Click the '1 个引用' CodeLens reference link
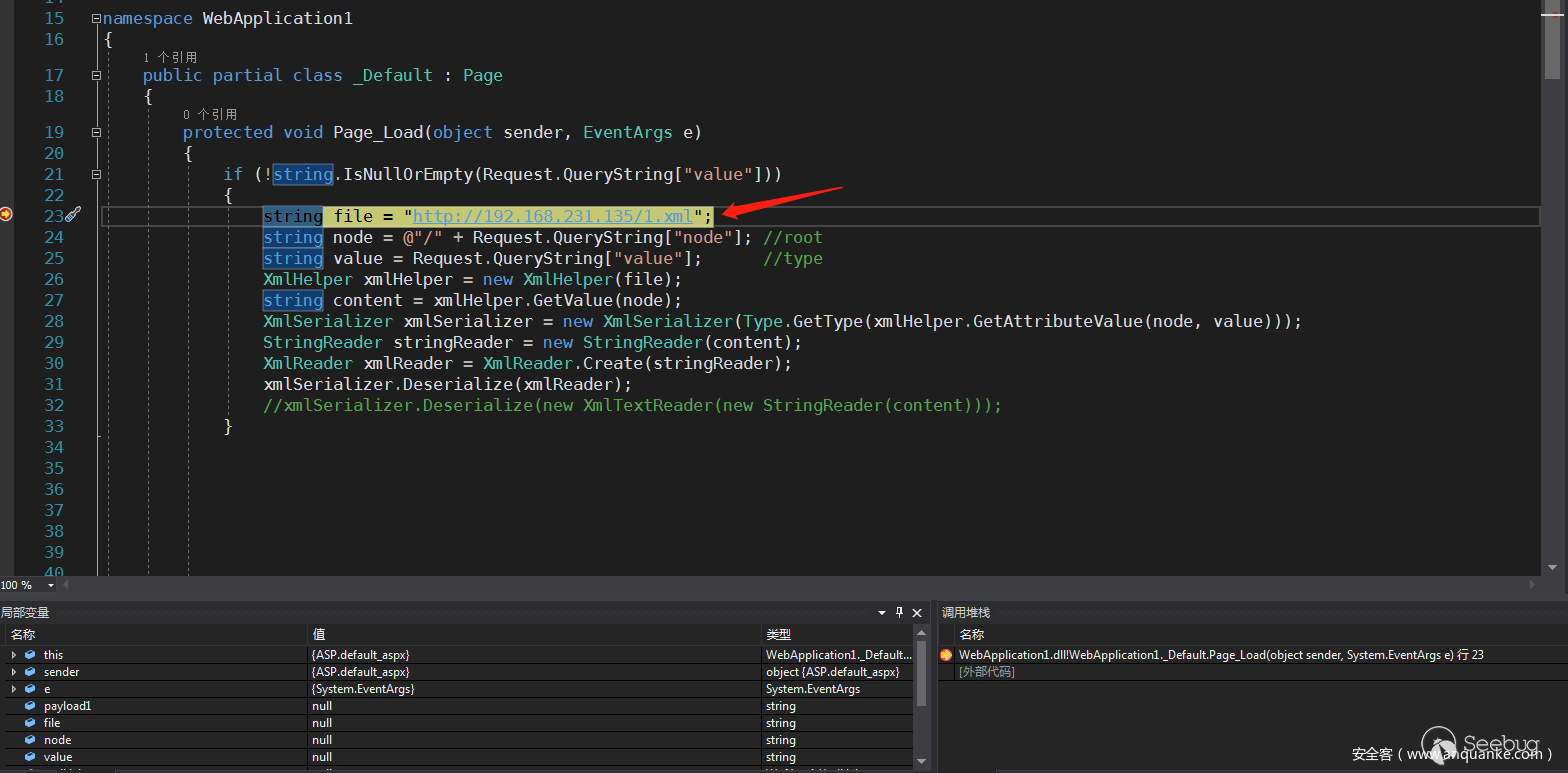This screenshot has height=773, width=1568. tap(170, 58)
